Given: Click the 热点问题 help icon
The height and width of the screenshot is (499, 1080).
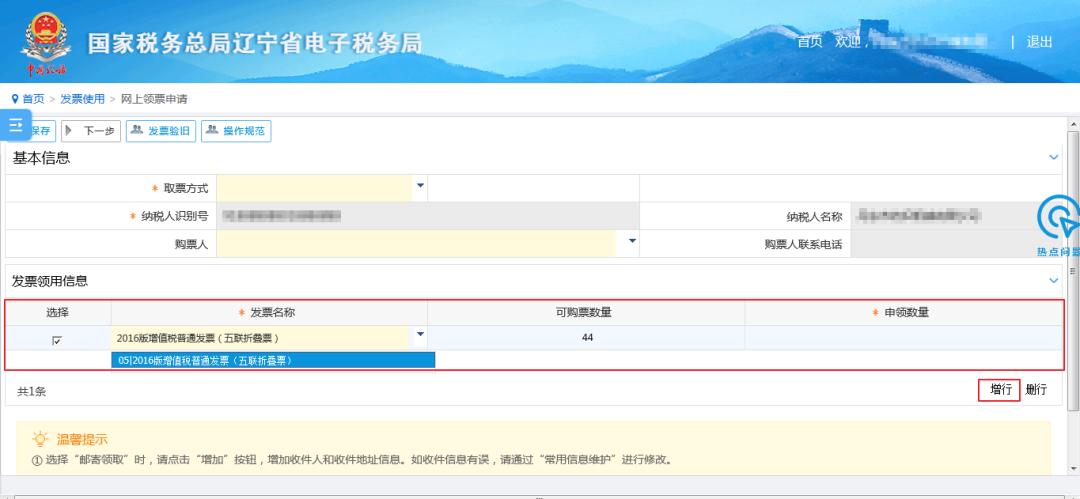Looking at the screenshot, I should tap(1059, 226).
